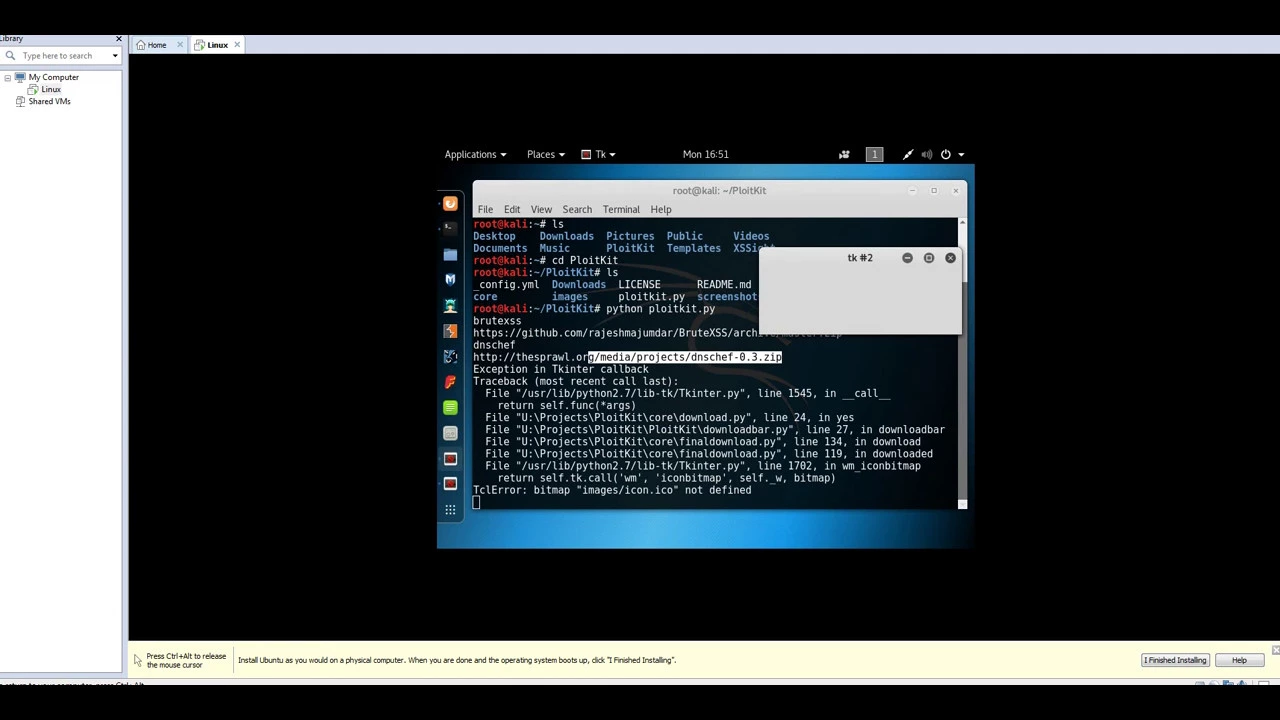The image size is (1280, 720).
Task: Click I Finished Installing button
Action: tap(1175, 660)
